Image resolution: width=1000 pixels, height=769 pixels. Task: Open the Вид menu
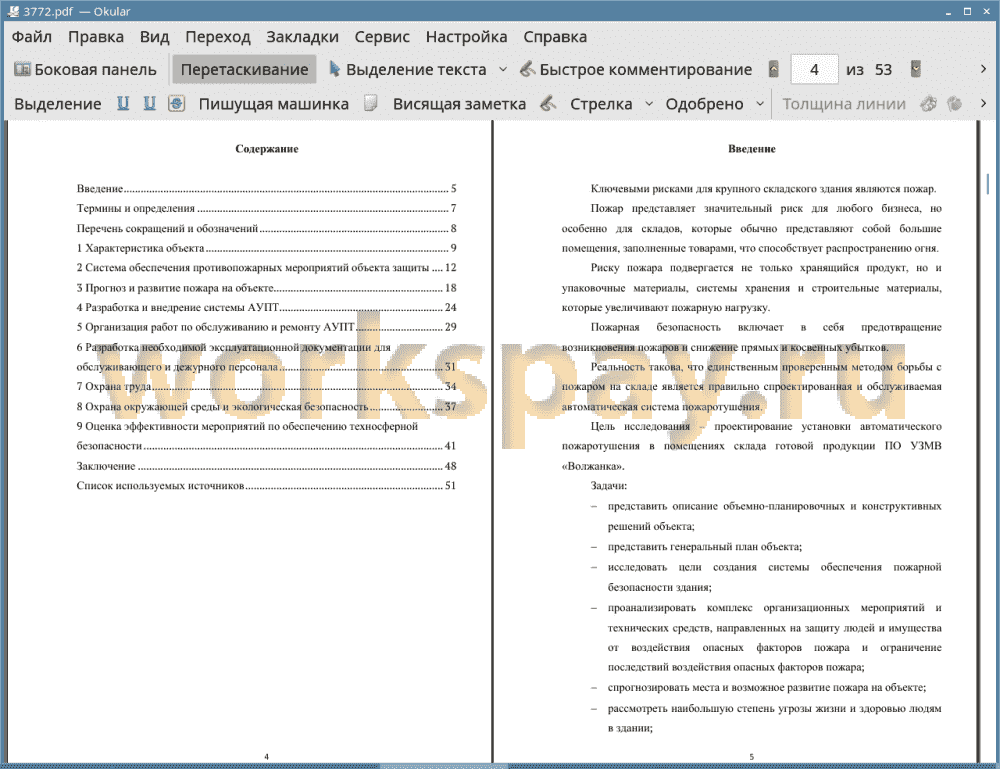pos(154,37)
